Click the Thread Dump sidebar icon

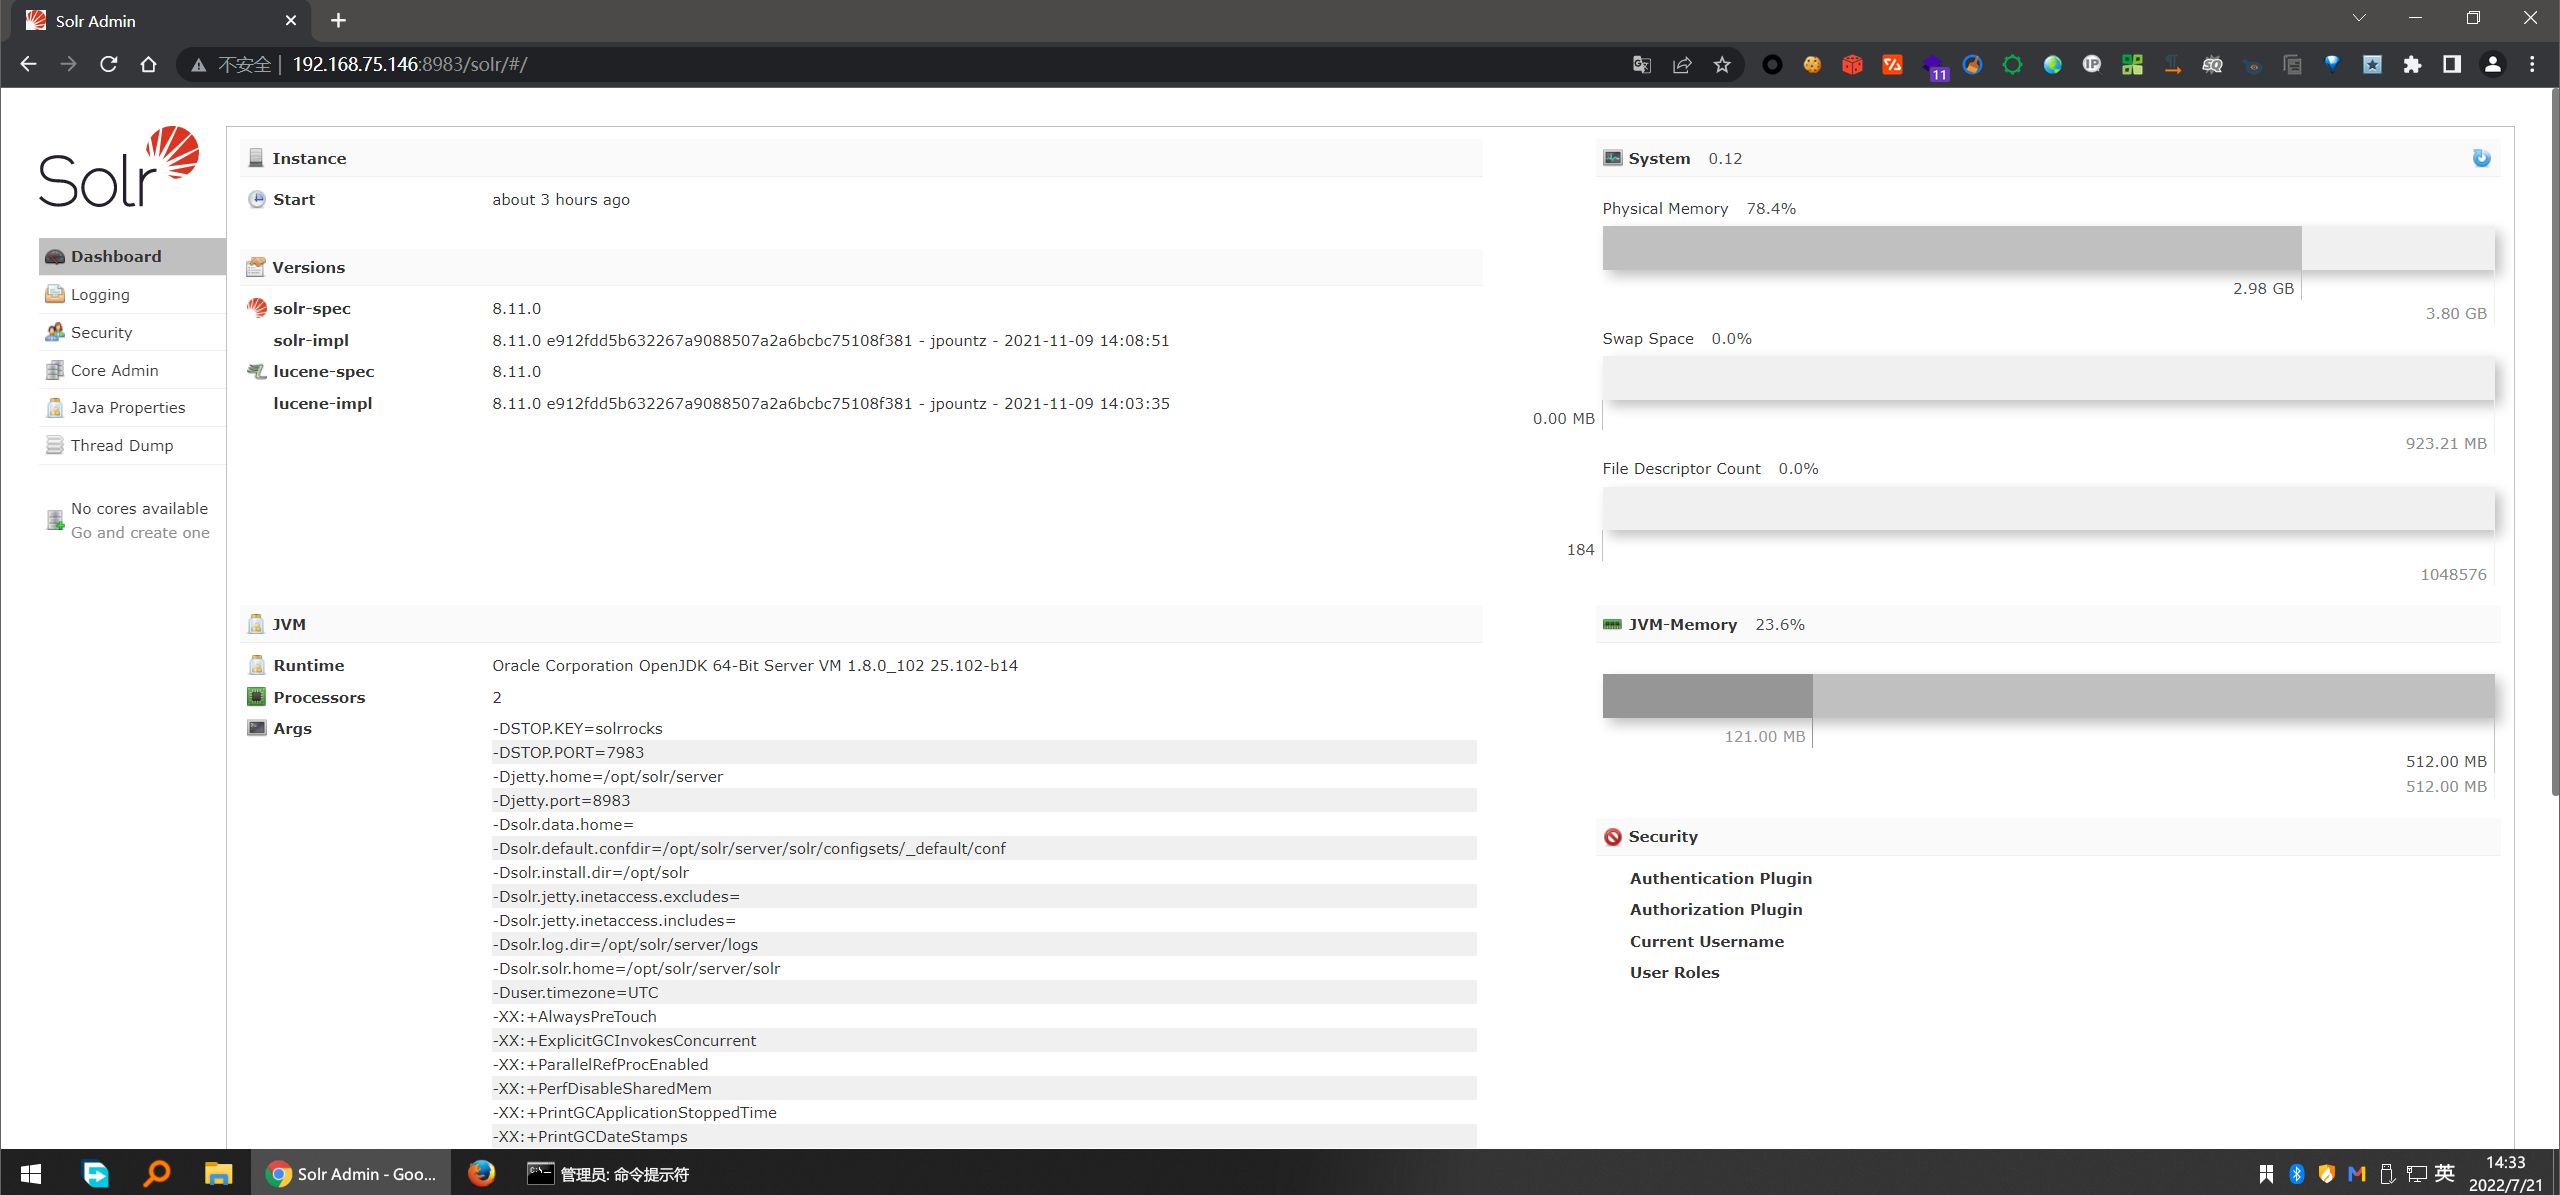[x=55, y=445]
